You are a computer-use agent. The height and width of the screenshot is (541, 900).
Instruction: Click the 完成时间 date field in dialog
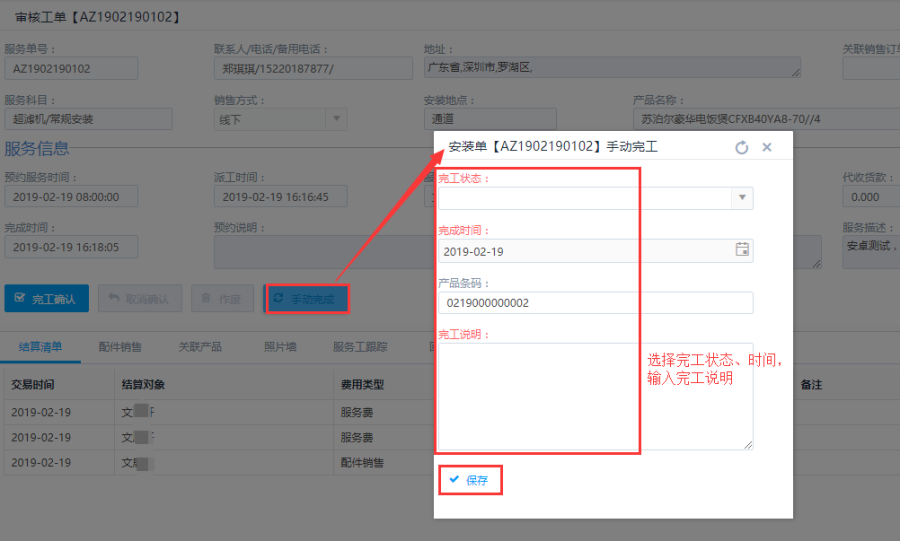pos(585,251)
